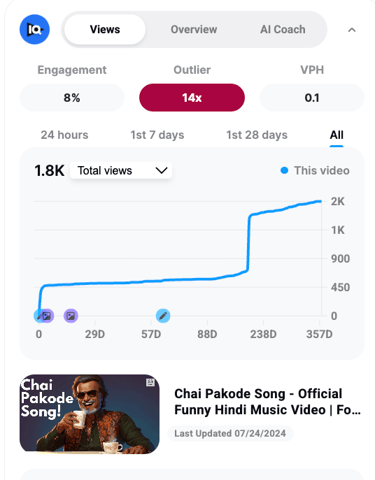This screenshot has width=375, height=480.
Task: Select the 1st 28 days range
Action: pyautogui.click(x=257, y=135)
